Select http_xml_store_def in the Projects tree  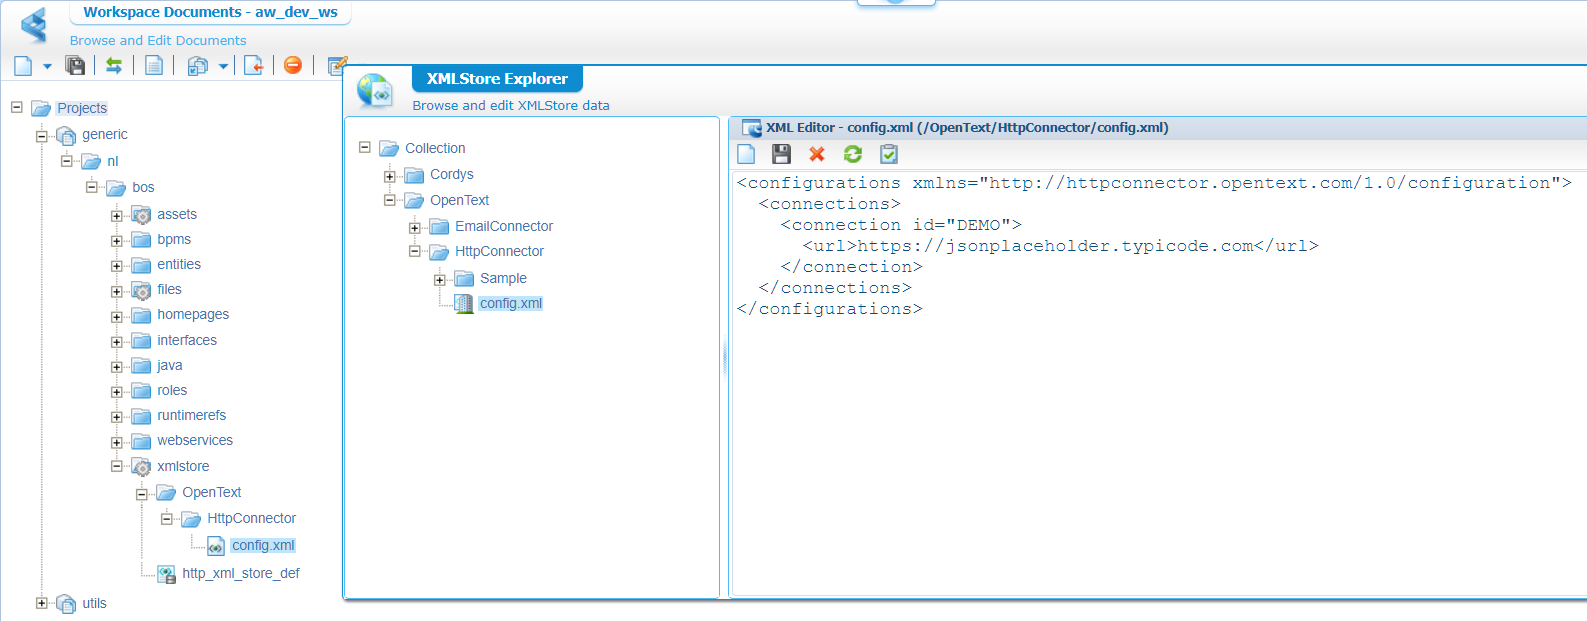click(240, 574)
